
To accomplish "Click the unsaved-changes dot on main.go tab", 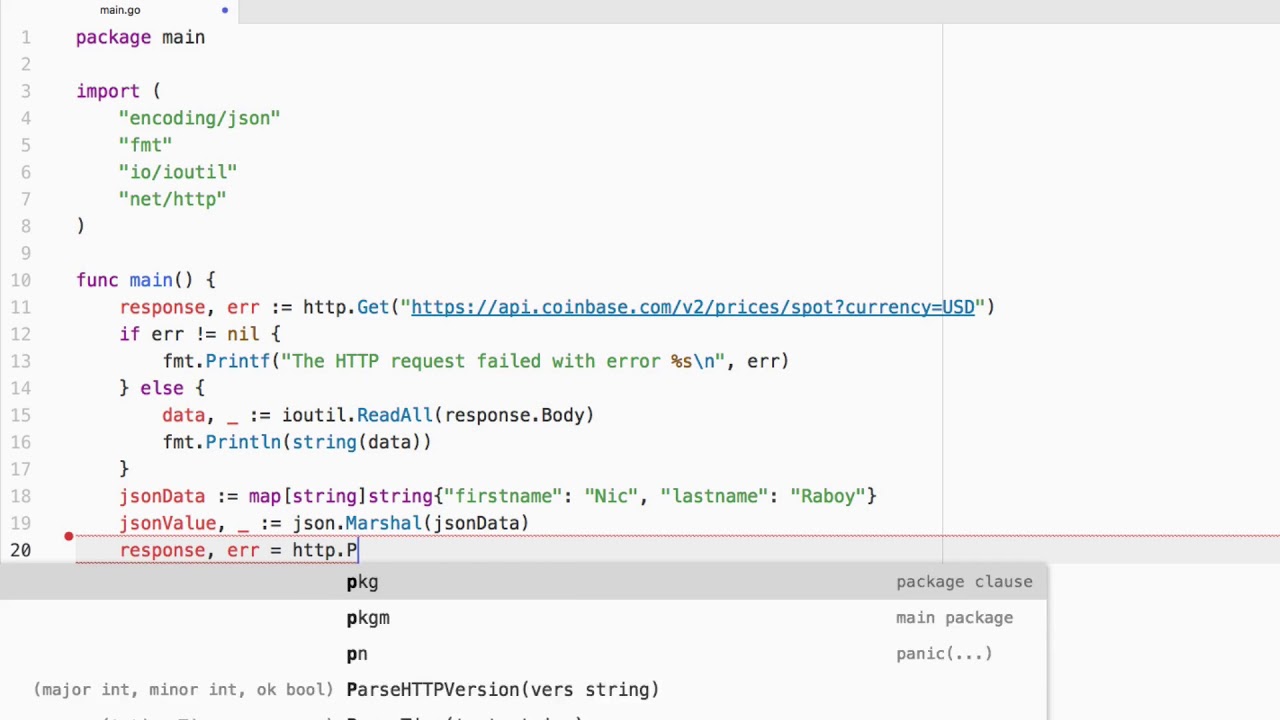I will (224, 10).
